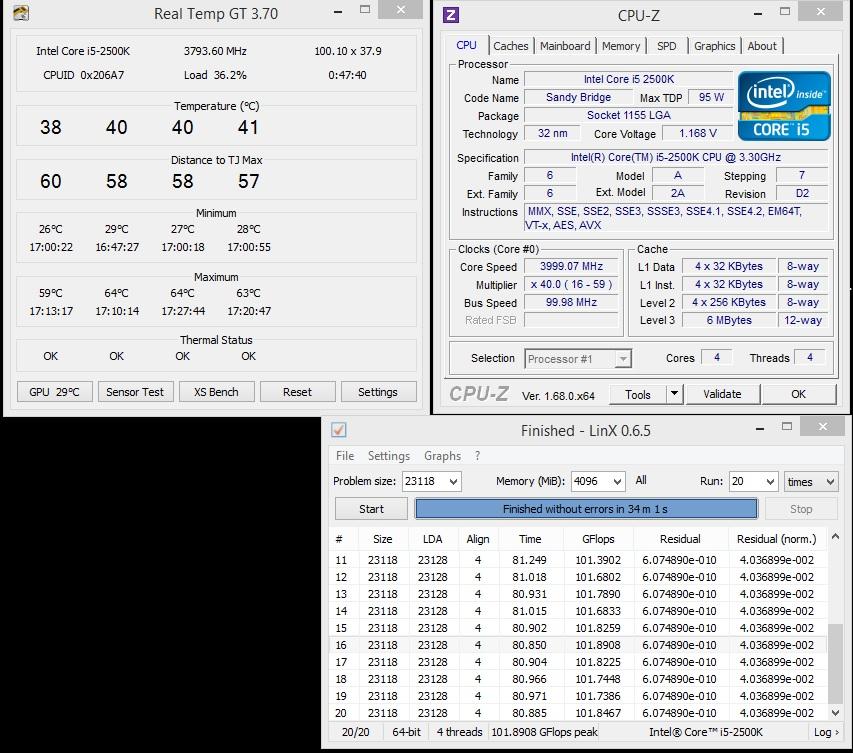853x753 pixels.
Task: Open the About tab in CPU-Z
Action: pyautogui.click(x=762, y=46)
